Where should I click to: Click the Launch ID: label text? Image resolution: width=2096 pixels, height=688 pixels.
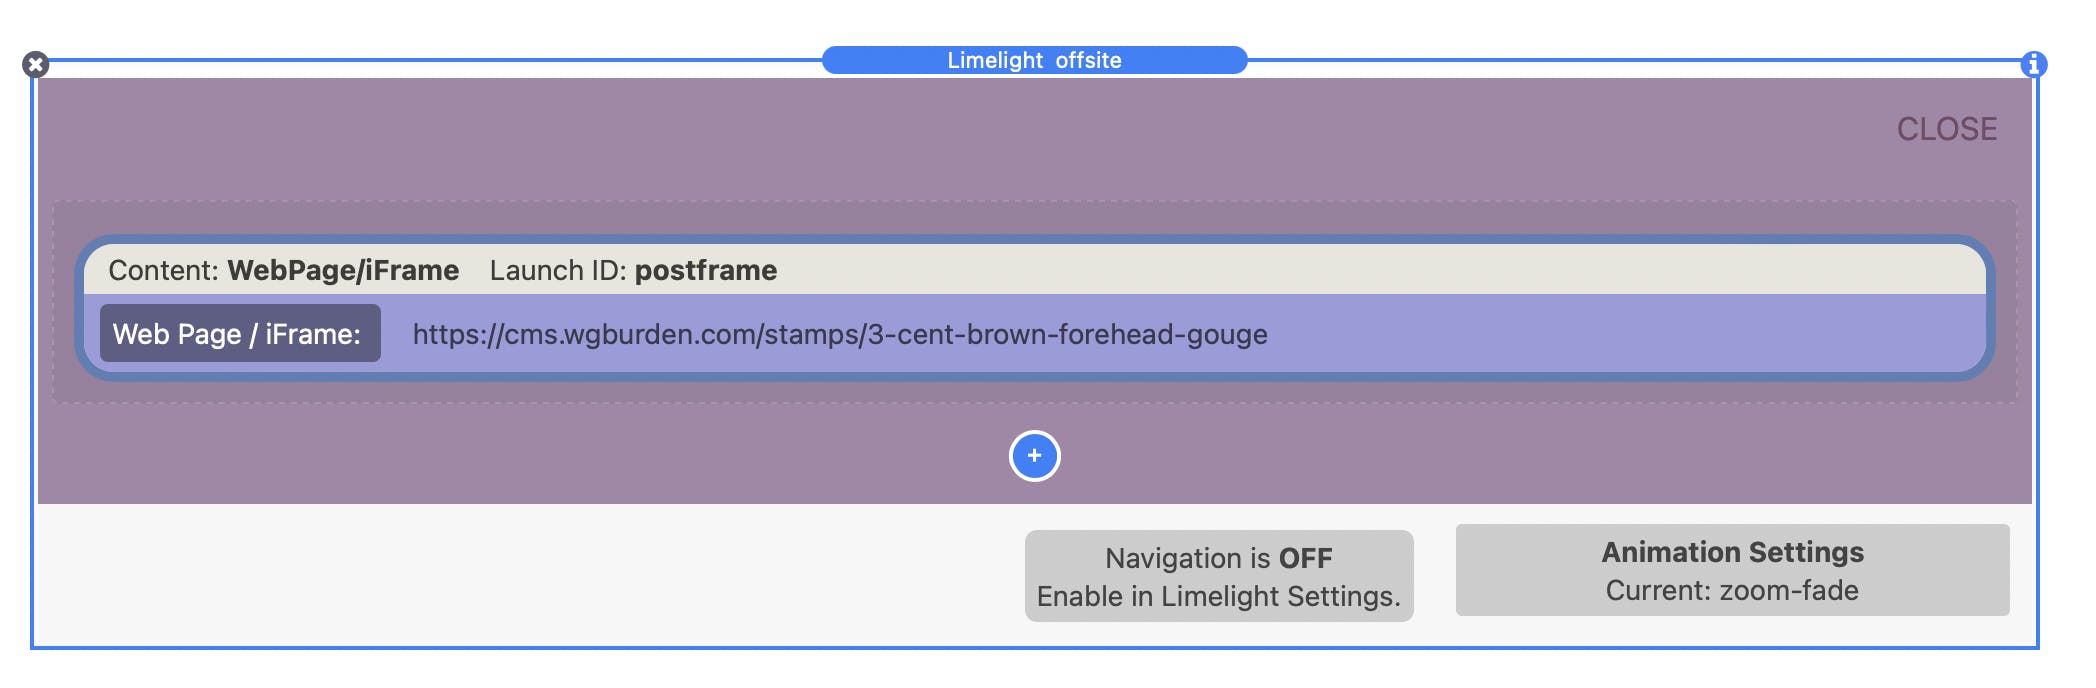click(558, 270)
